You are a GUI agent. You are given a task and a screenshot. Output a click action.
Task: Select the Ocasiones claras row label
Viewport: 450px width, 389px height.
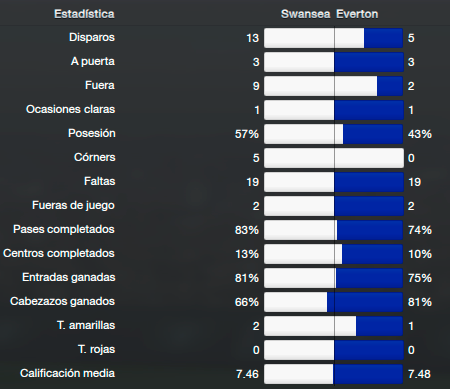tap(71, 109)
